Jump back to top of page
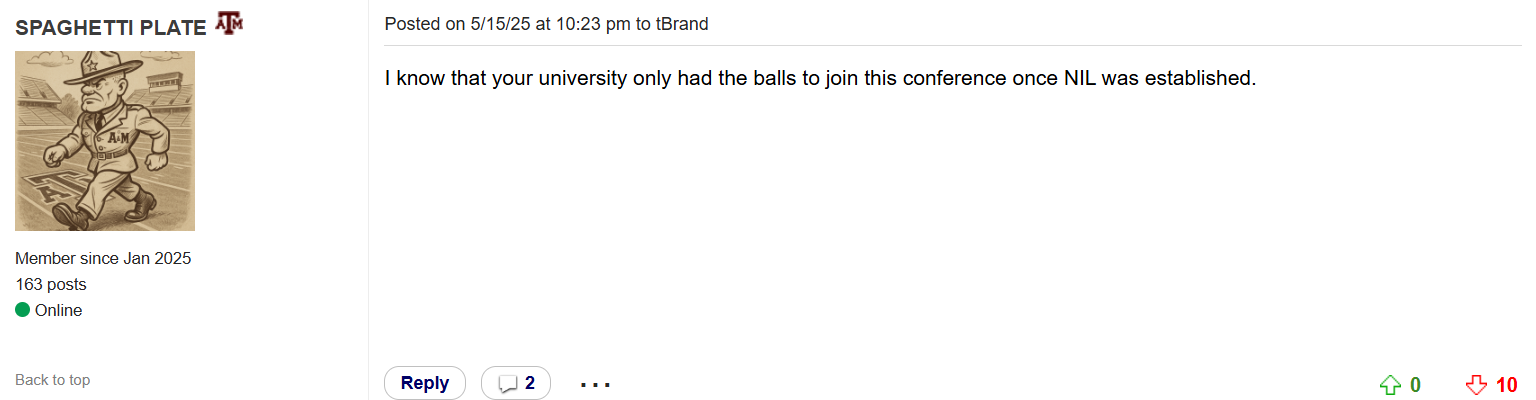1536x400 pixels. 52,380
